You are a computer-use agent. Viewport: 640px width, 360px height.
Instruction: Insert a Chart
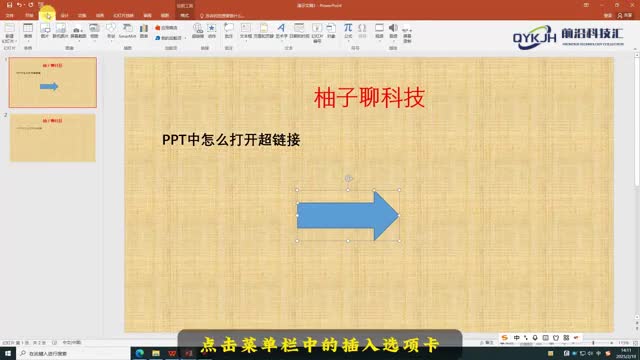tap(144, 31)
